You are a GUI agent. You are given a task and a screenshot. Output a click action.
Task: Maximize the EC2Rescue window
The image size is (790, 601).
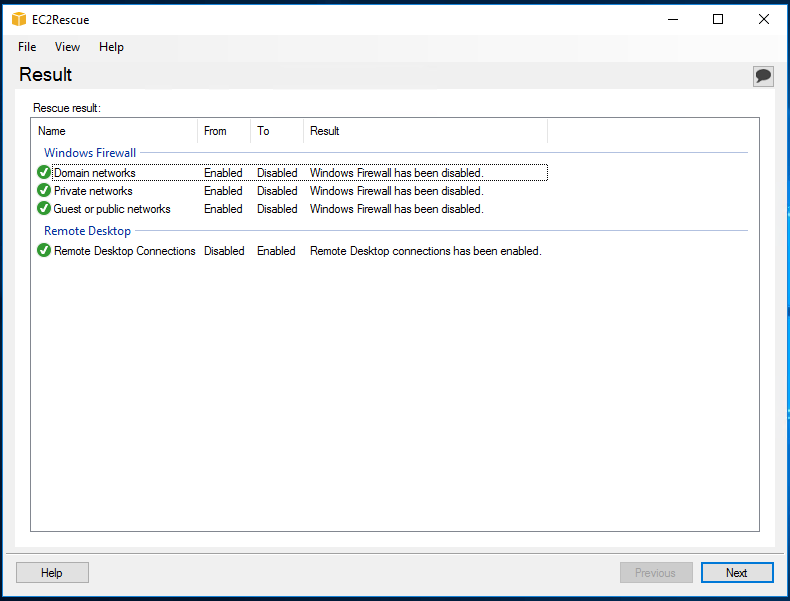718,19
